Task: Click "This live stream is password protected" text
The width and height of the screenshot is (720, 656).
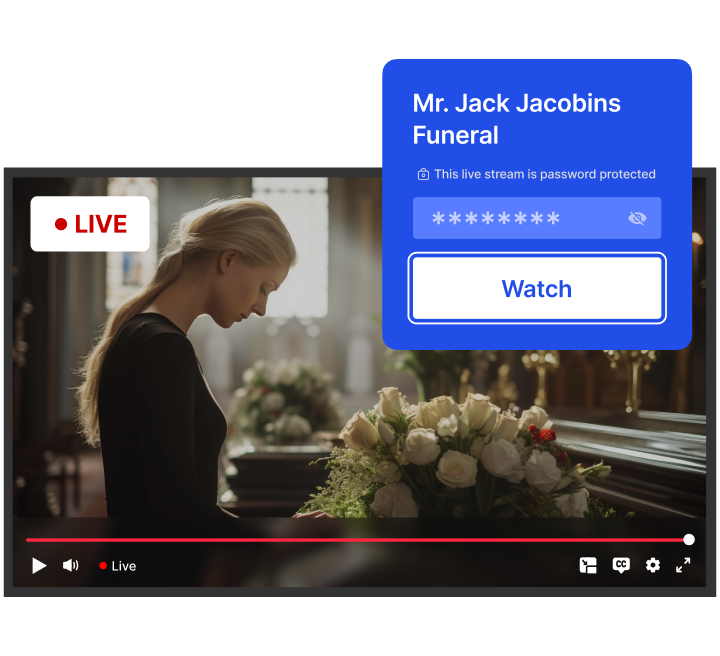Action: tap(545, 174)
